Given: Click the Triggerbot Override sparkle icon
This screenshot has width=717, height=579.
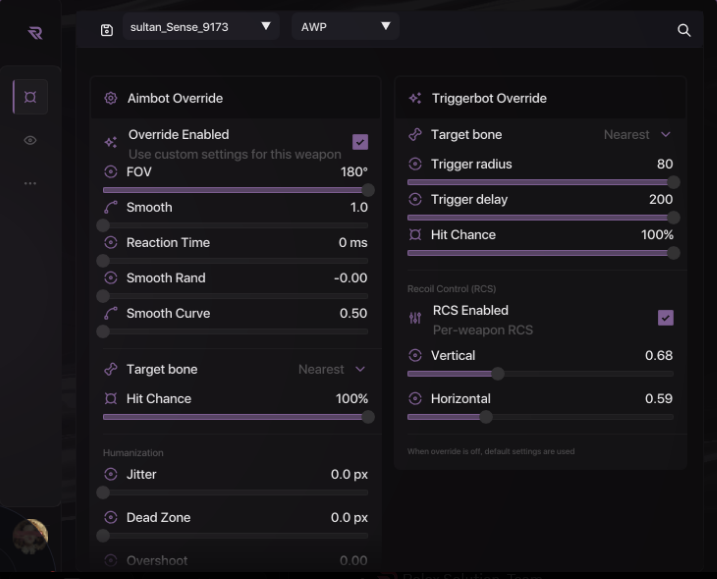Looking at the screenshot, I should tap(415, 98).
